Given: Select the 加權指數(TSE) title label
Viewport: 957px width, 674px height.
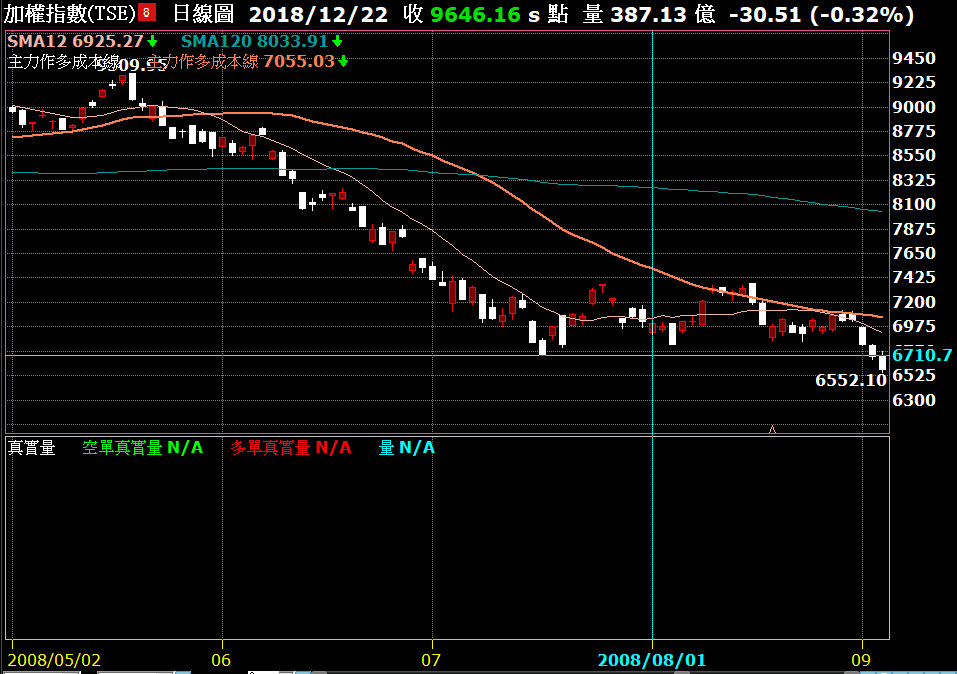Looking at the screenshot, I should [70, 13].
